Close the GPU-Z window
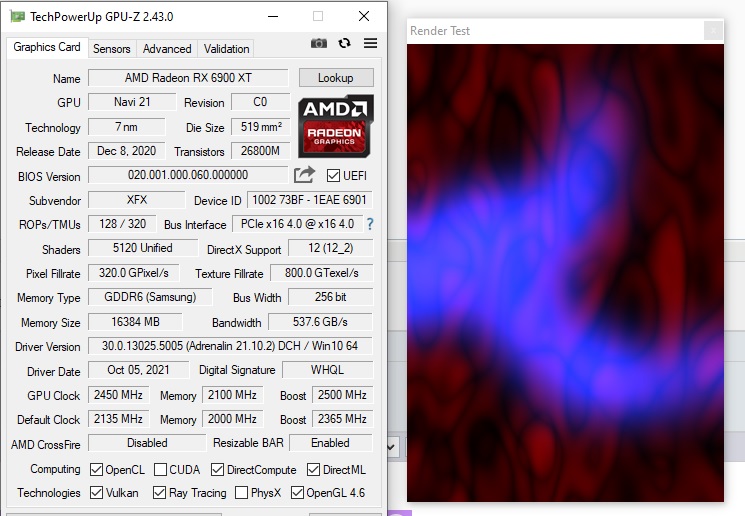 364,16
